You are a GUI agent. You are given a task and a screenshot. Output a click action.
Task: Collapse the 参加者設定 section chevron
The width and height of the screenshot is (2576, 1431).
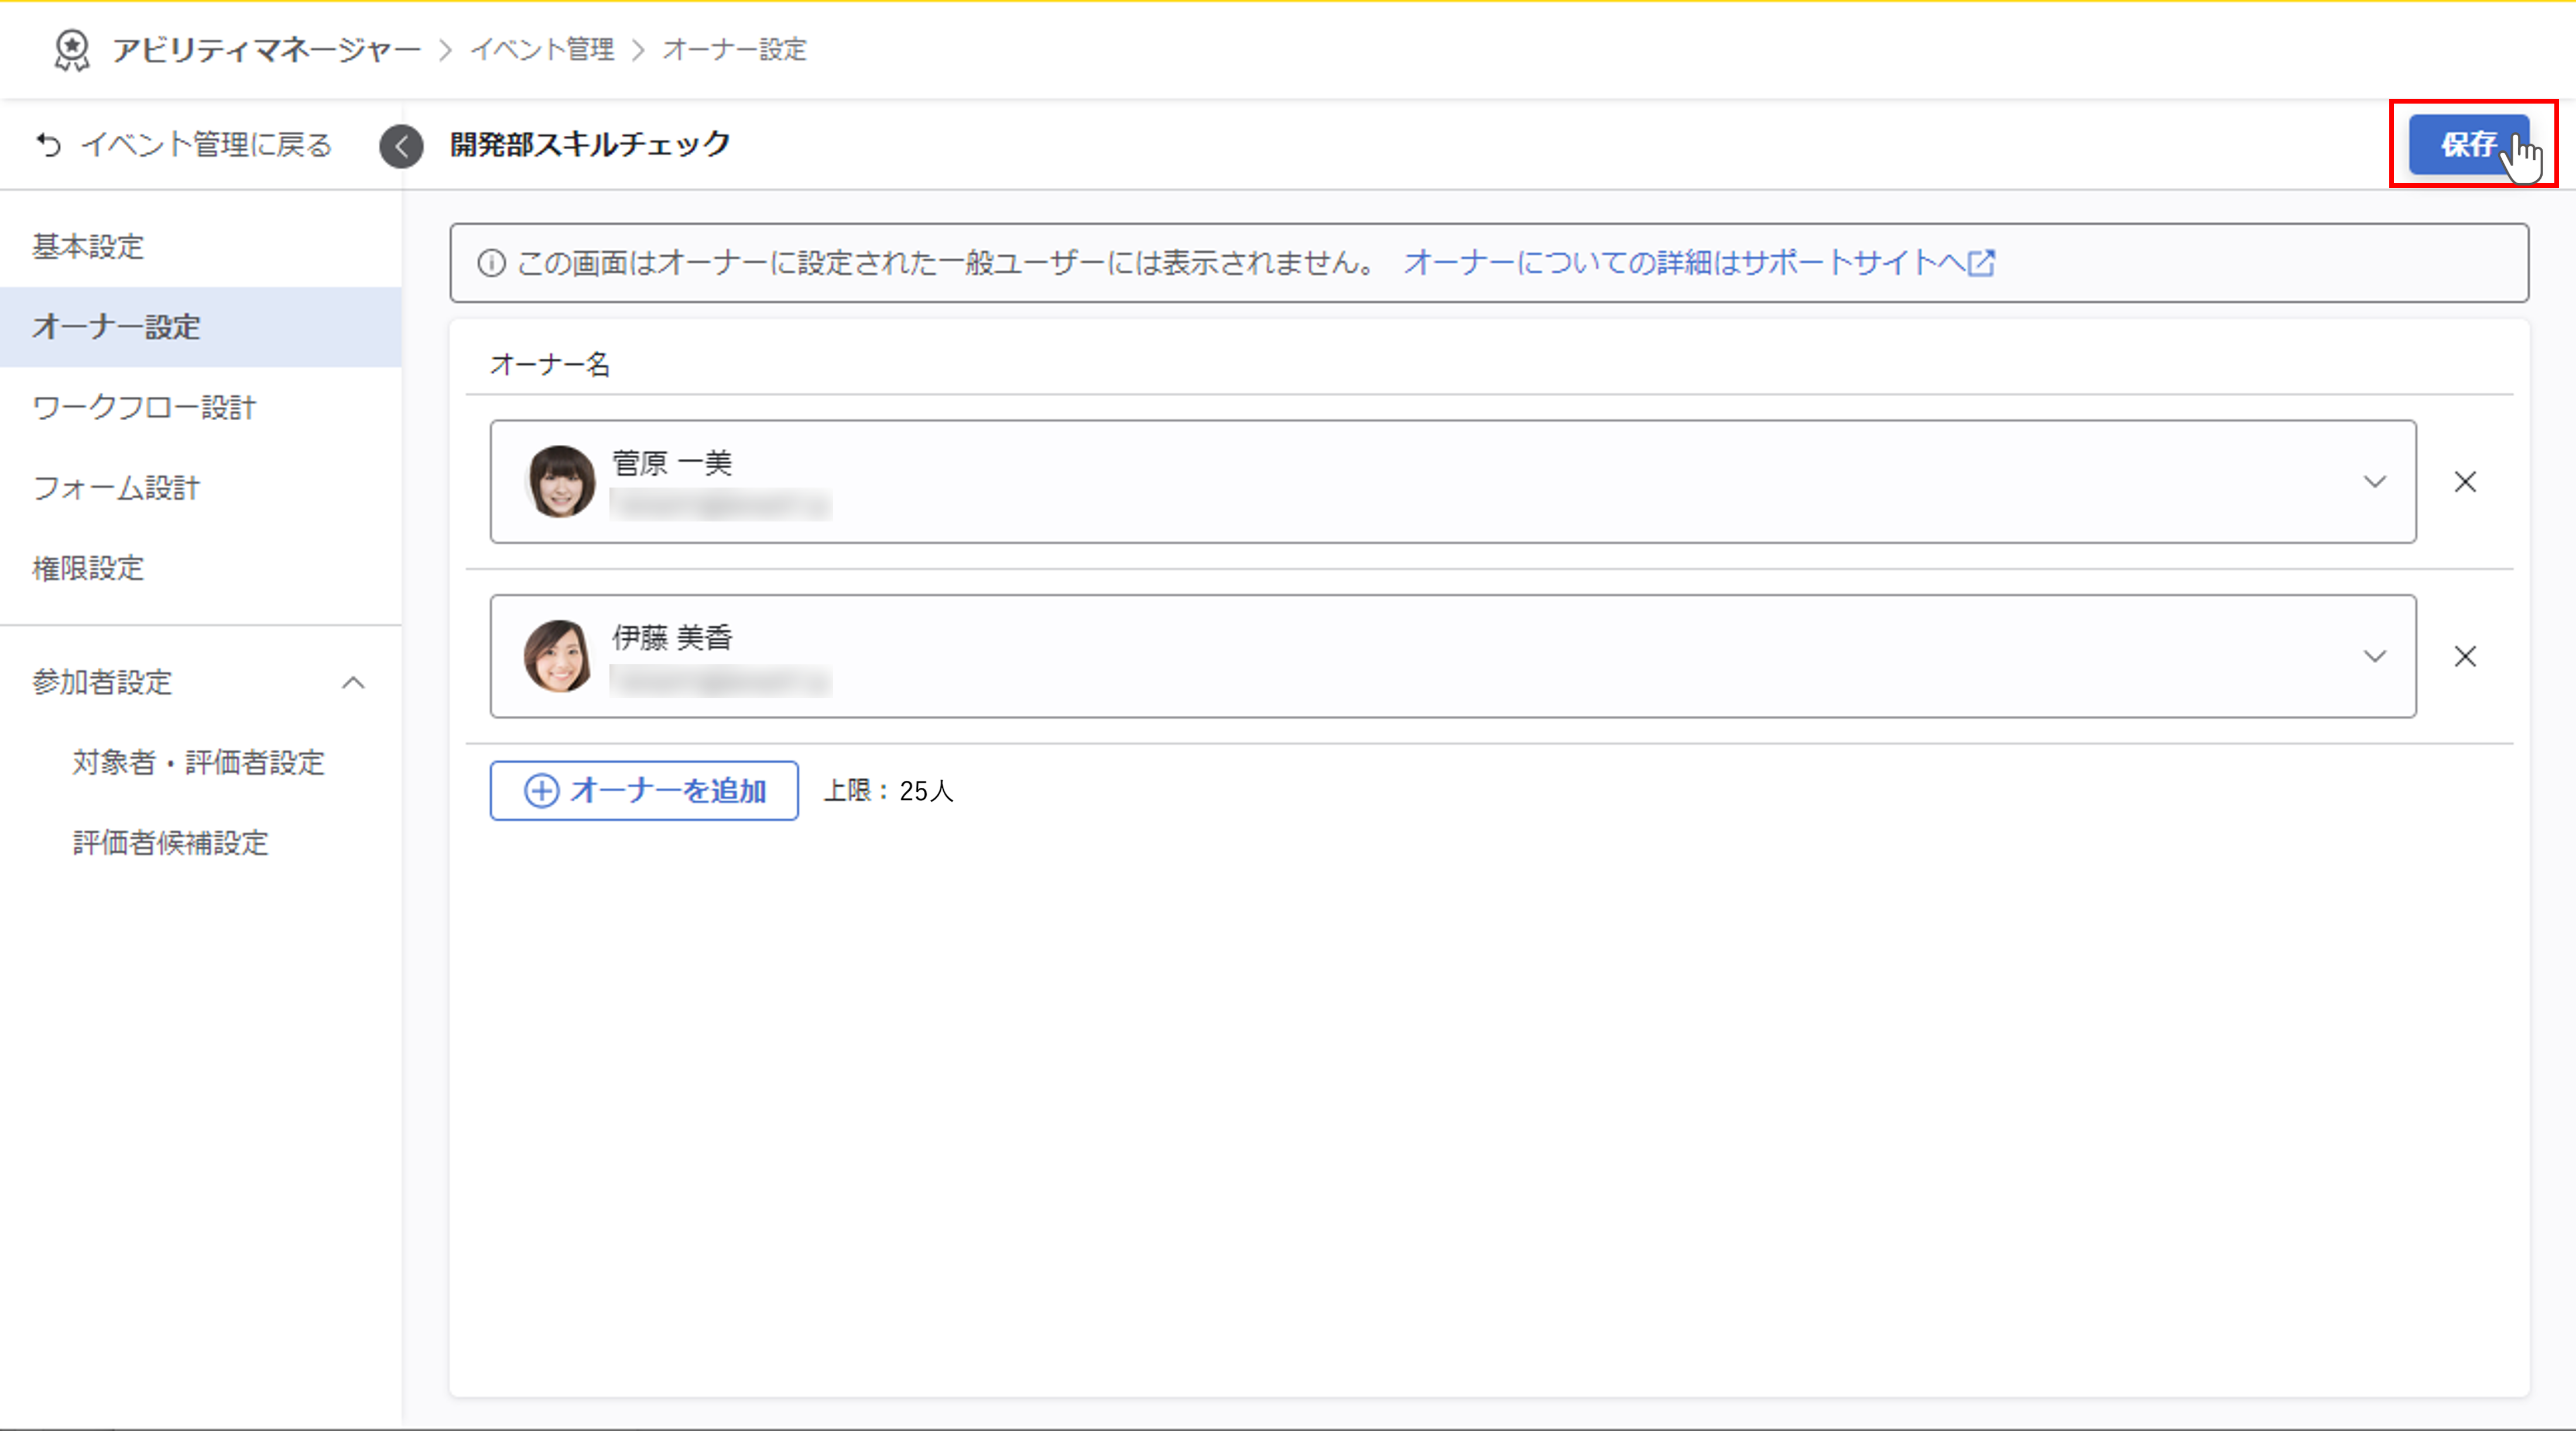click(353, 683)
